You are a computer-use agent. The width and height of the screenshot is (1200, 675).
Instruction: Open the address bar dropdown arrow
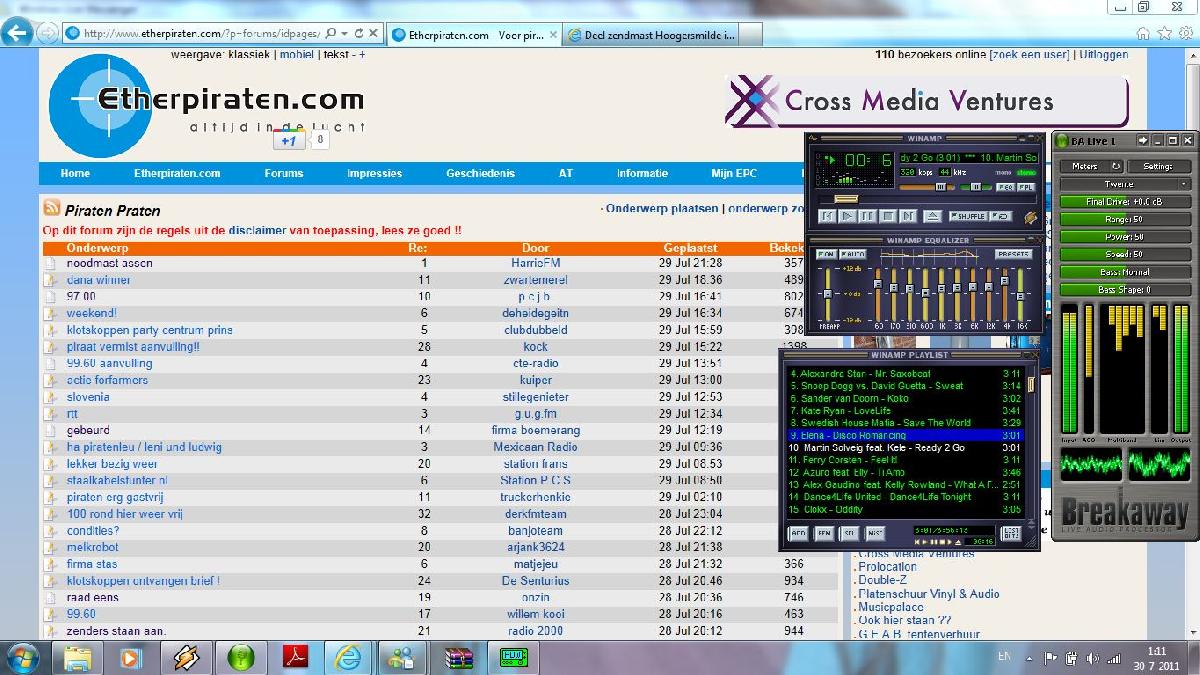point(345,34)
